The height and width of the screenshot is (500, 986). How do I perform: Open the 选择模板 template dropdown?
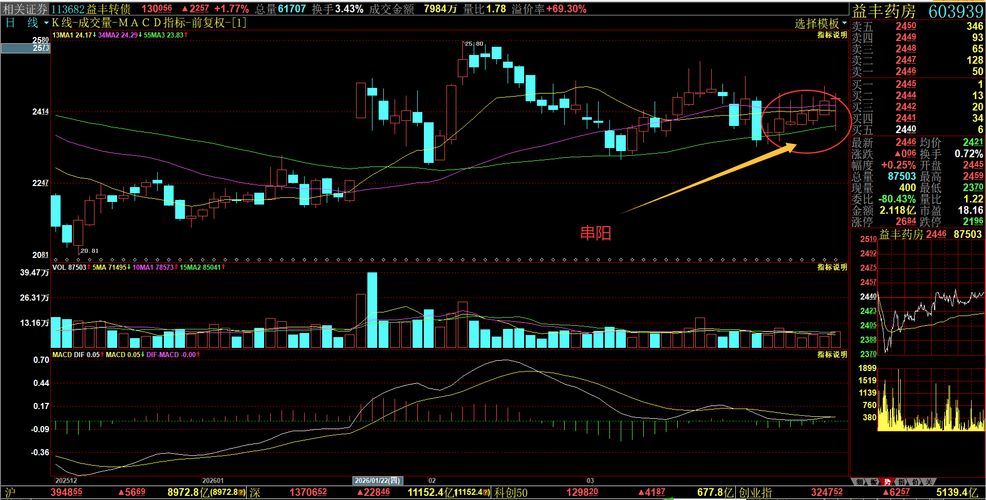[x=821, y=23]
